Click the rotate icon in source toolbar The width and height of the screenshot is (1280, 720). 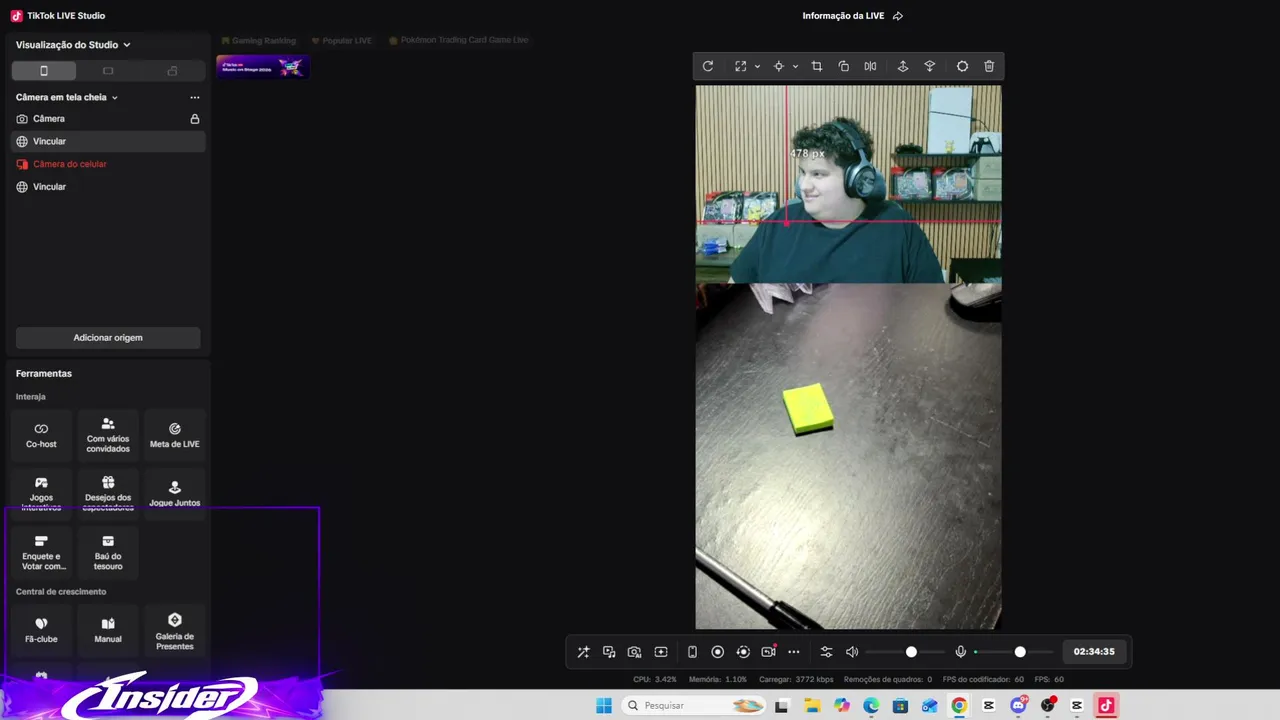coord(708,66)
